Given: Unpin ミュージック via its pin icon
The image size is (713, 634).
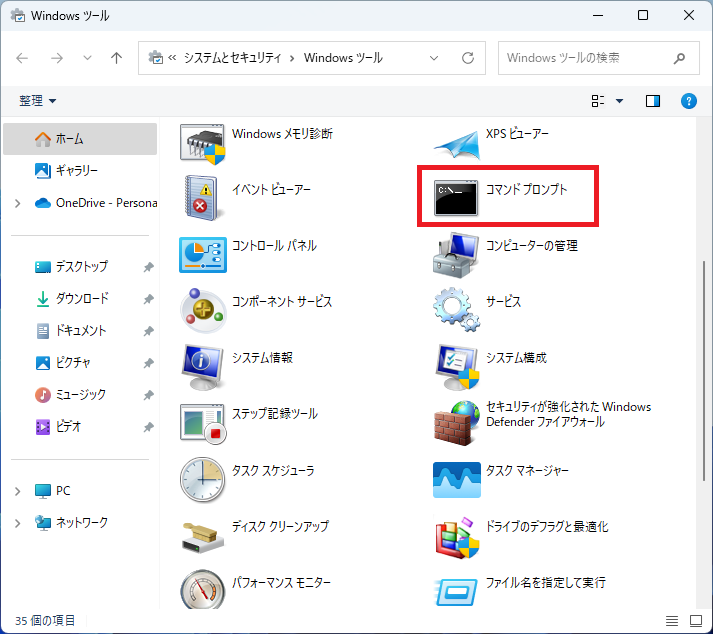Looking at the screenshot, I should (148, 395).
